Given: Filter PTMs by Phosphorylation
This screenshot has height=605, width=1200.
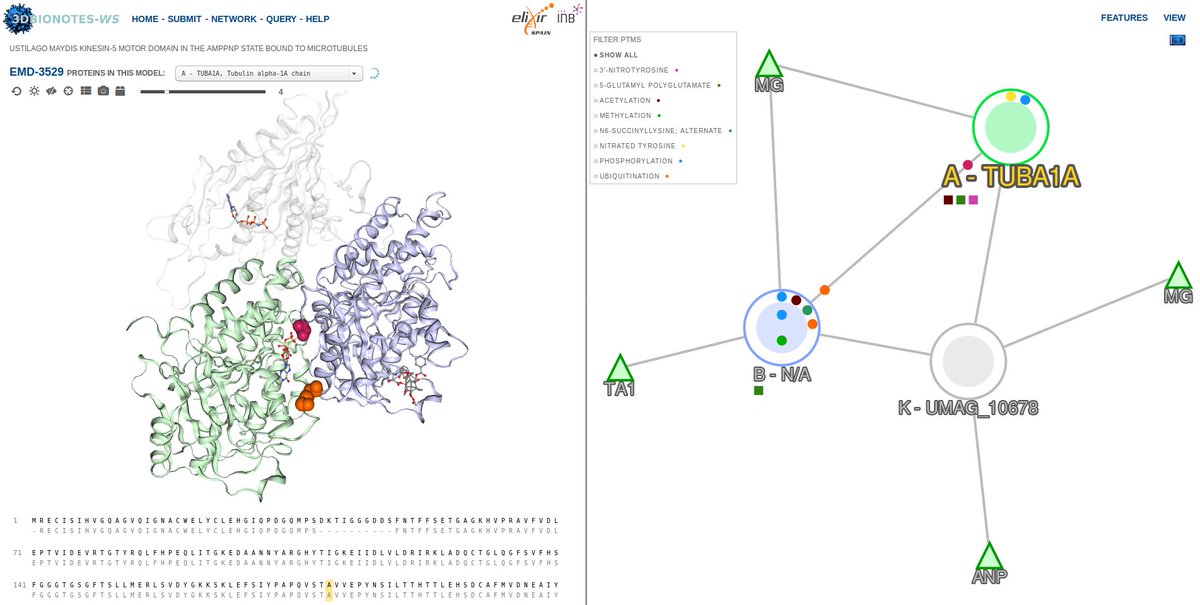Looking at the screenshot, I should tap(638, 161).
